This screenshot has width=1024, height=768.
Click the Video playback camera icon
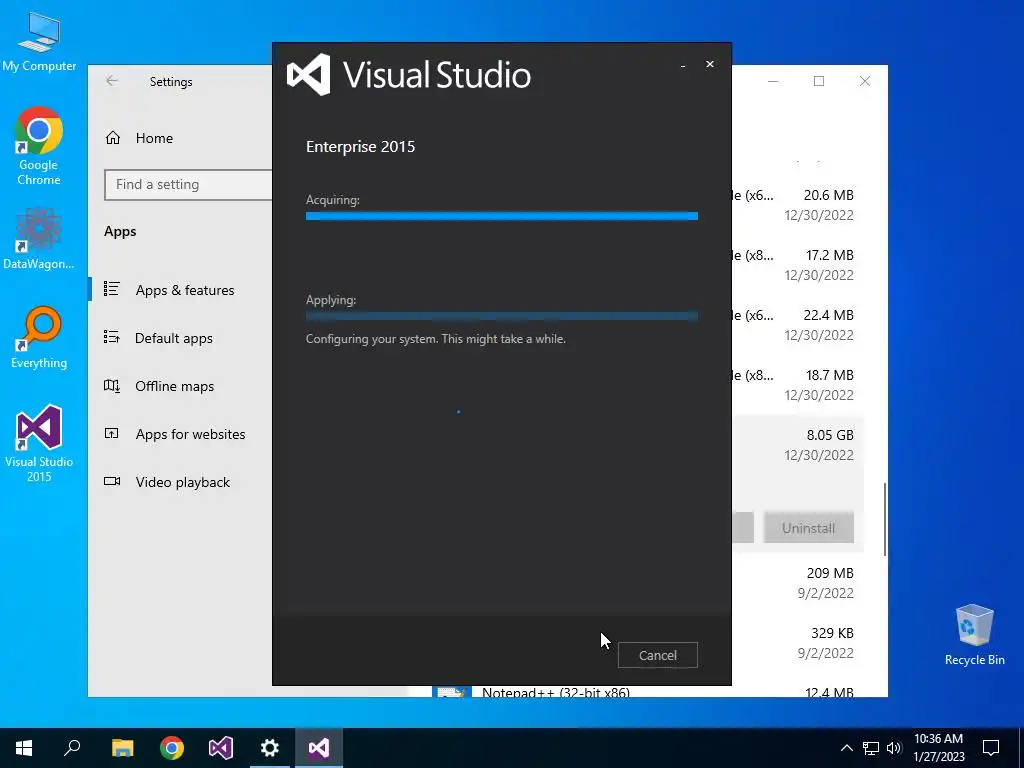112,481
